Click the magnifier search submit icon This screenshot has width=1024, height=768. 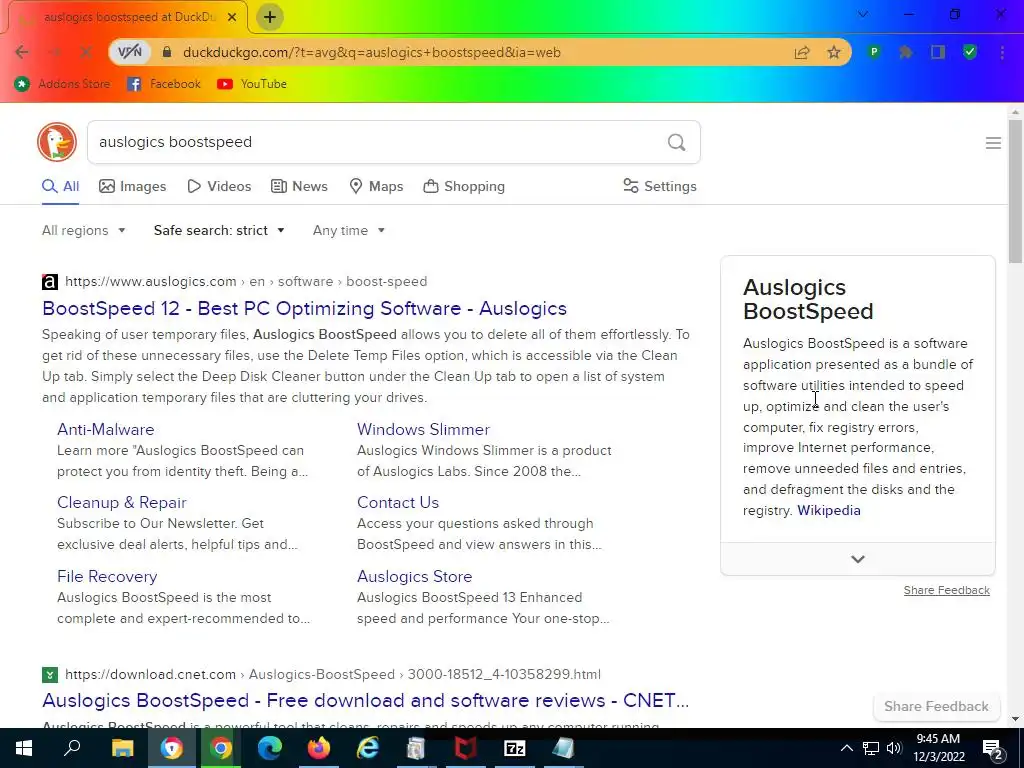(x=677, y=142)
